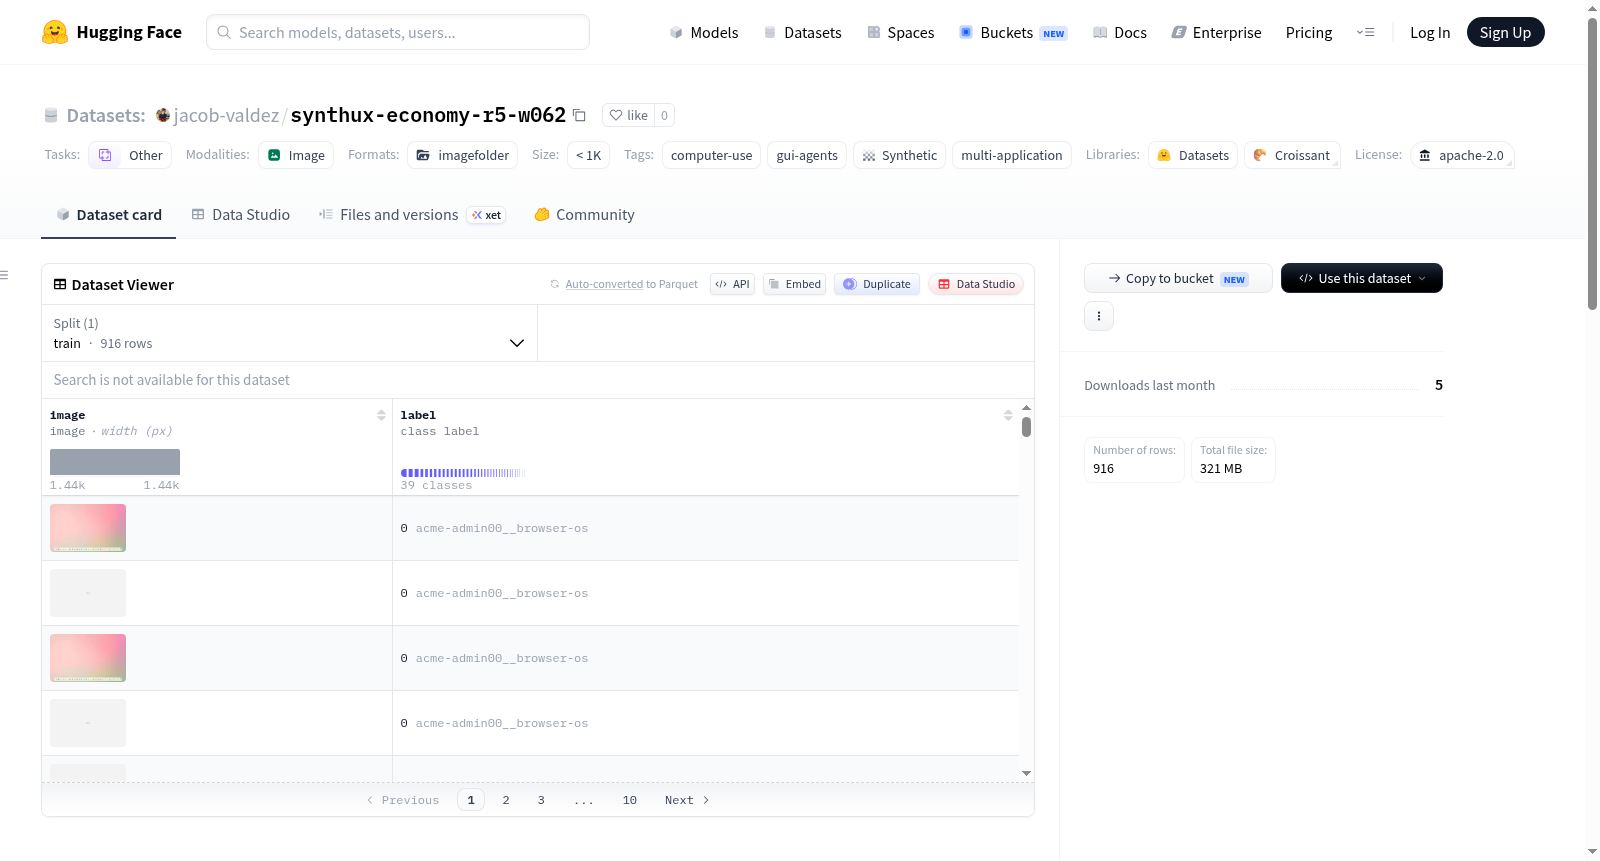Duplicate this dataset

[877, 284]
